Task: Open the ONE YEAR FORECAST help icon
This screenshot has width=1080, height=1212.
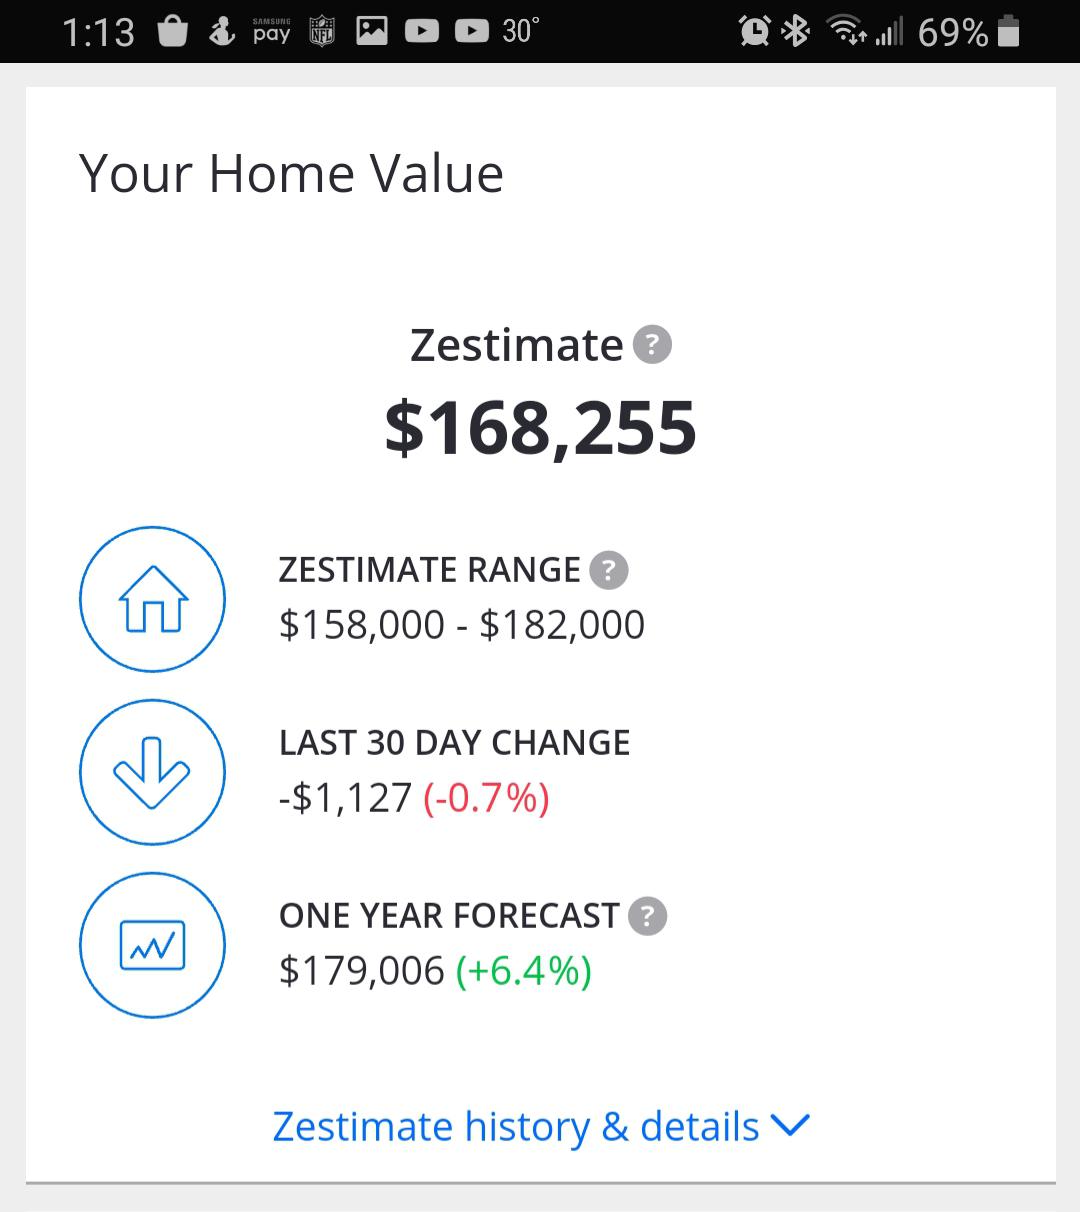Action: pos(647,915)
